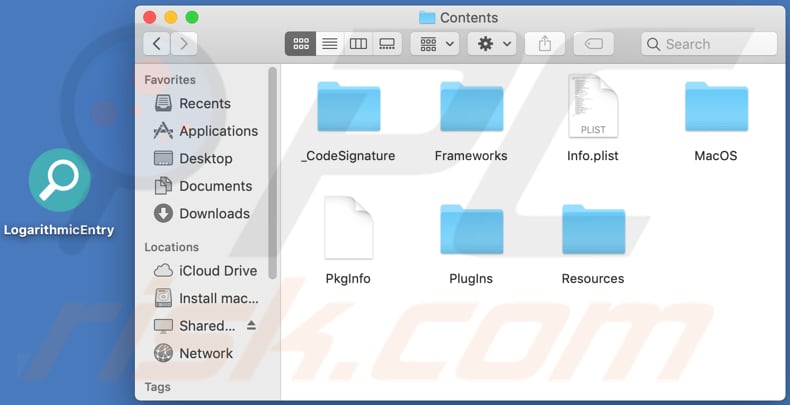Click the Frameworks name label
This screenshot has height=405, width=790.
[471, 156]
